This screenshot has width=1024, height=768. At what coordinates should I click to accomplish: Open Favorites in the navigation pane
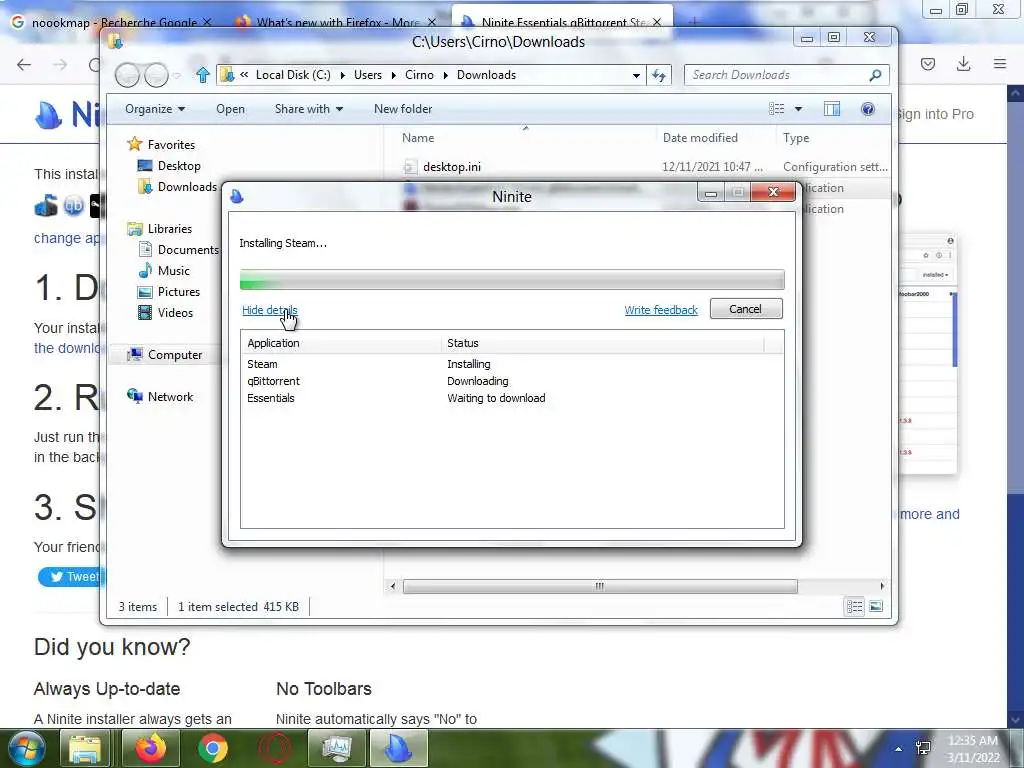click(x=171, y=145)
